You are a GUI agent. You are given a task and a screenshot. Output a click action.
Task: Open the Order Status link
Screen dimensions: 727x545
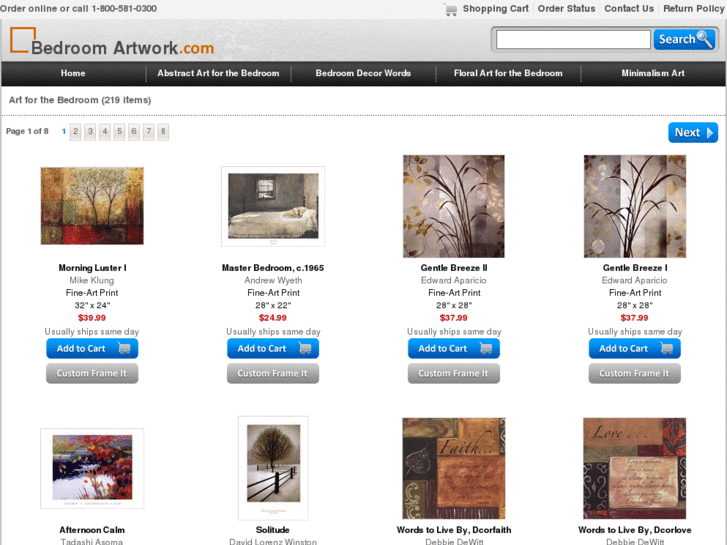[566, 9]
